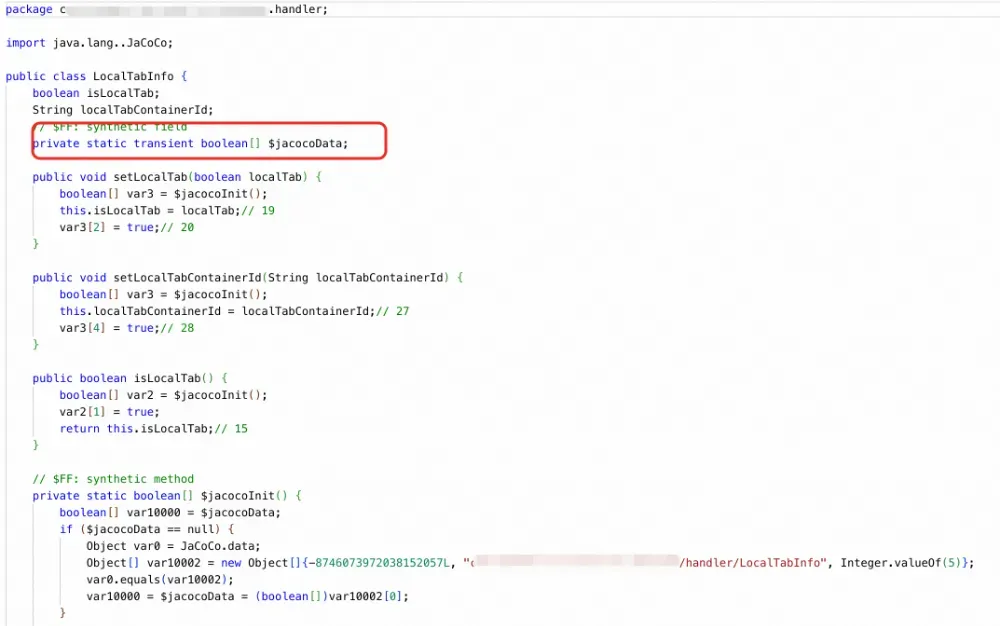Image resolution: width=1000 pixels, height=626 pixels.
Task: Click the 'var3[2] = true;// 20' line
Action: click(x=126, y=228)
